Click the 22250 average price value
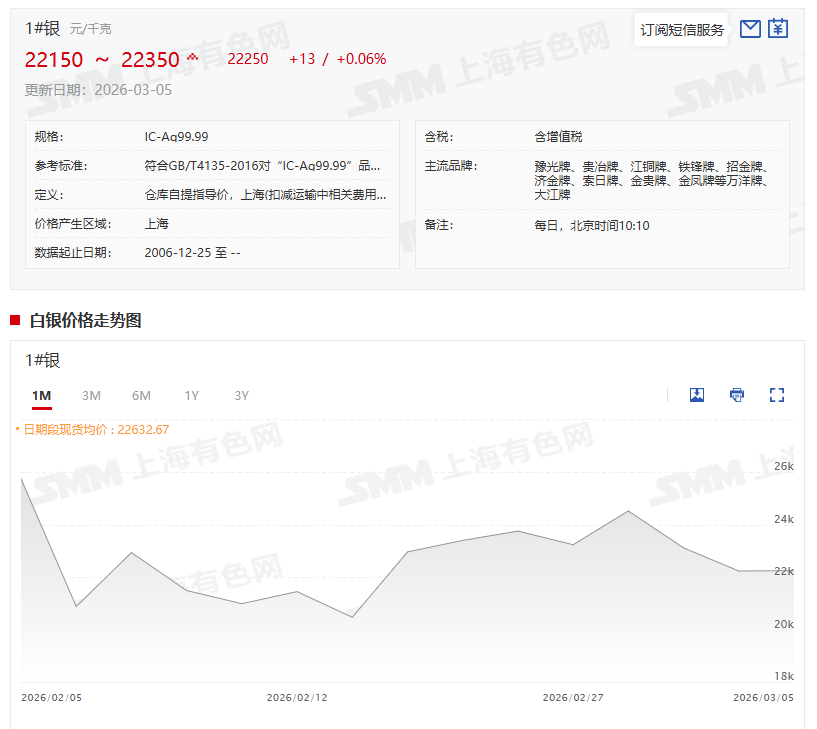 pos(248,59)
